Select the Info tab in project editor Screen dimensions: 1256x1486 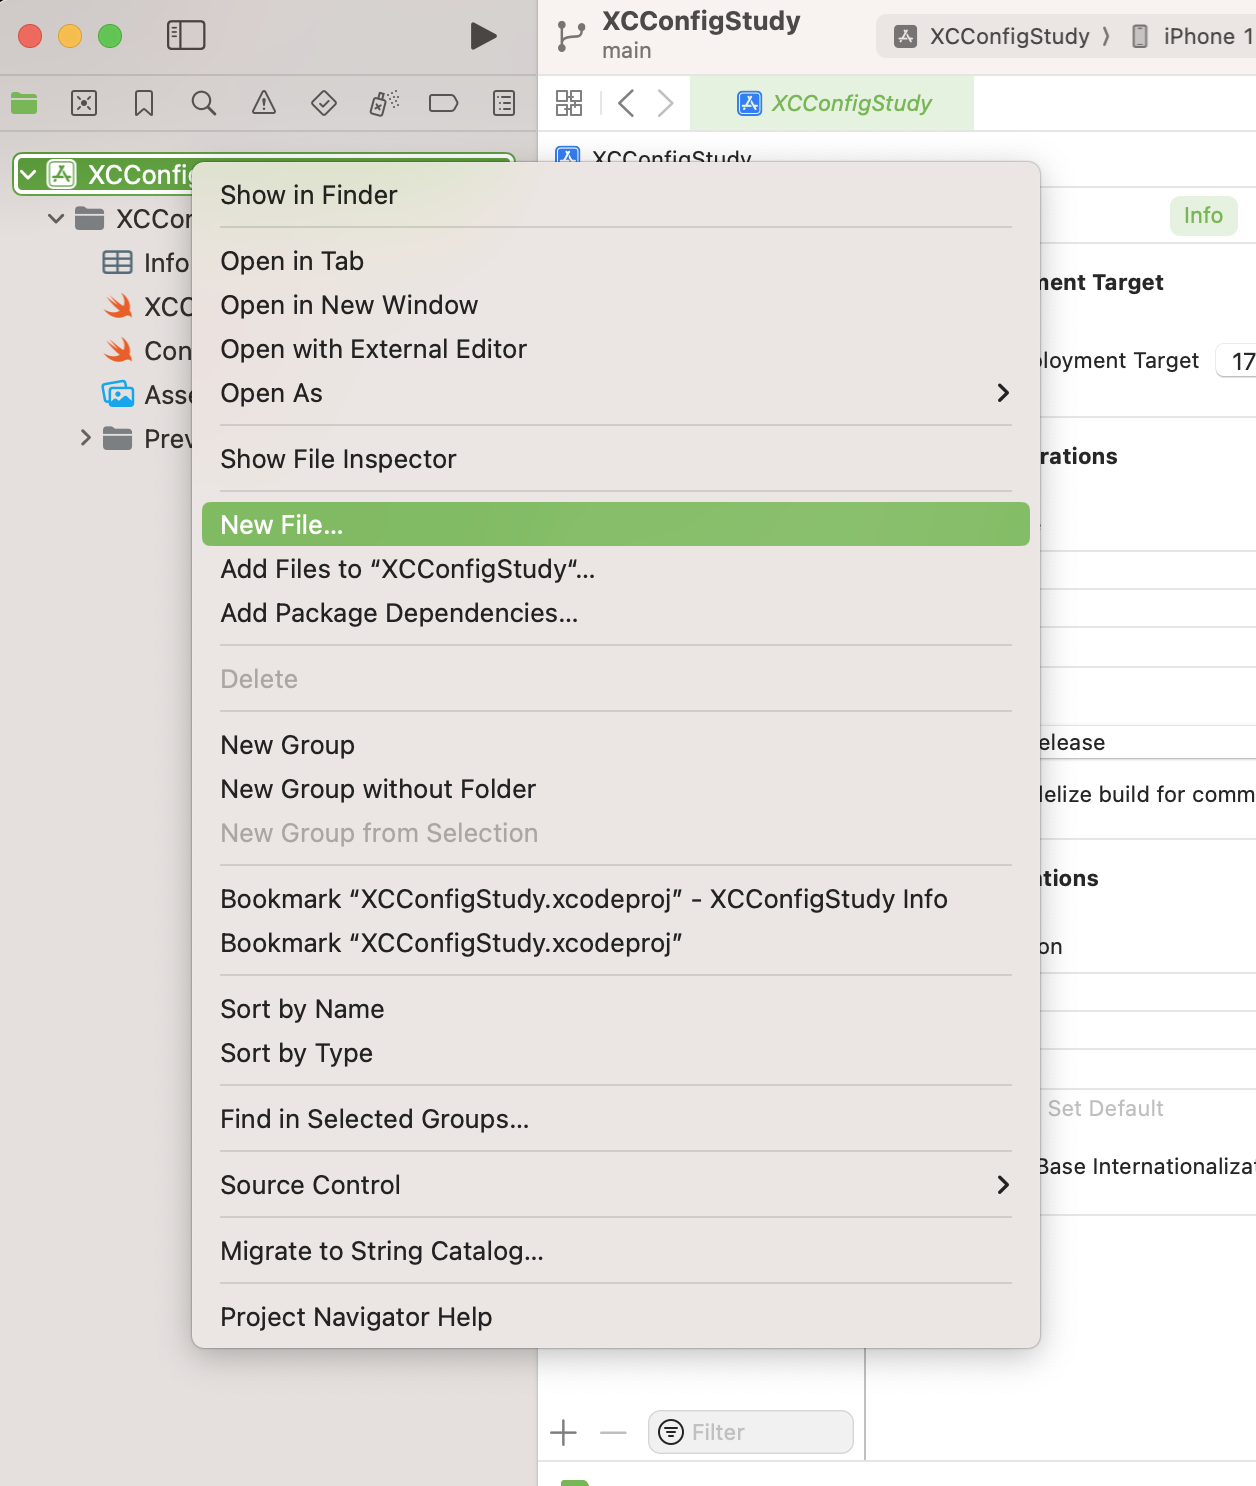1203,216
